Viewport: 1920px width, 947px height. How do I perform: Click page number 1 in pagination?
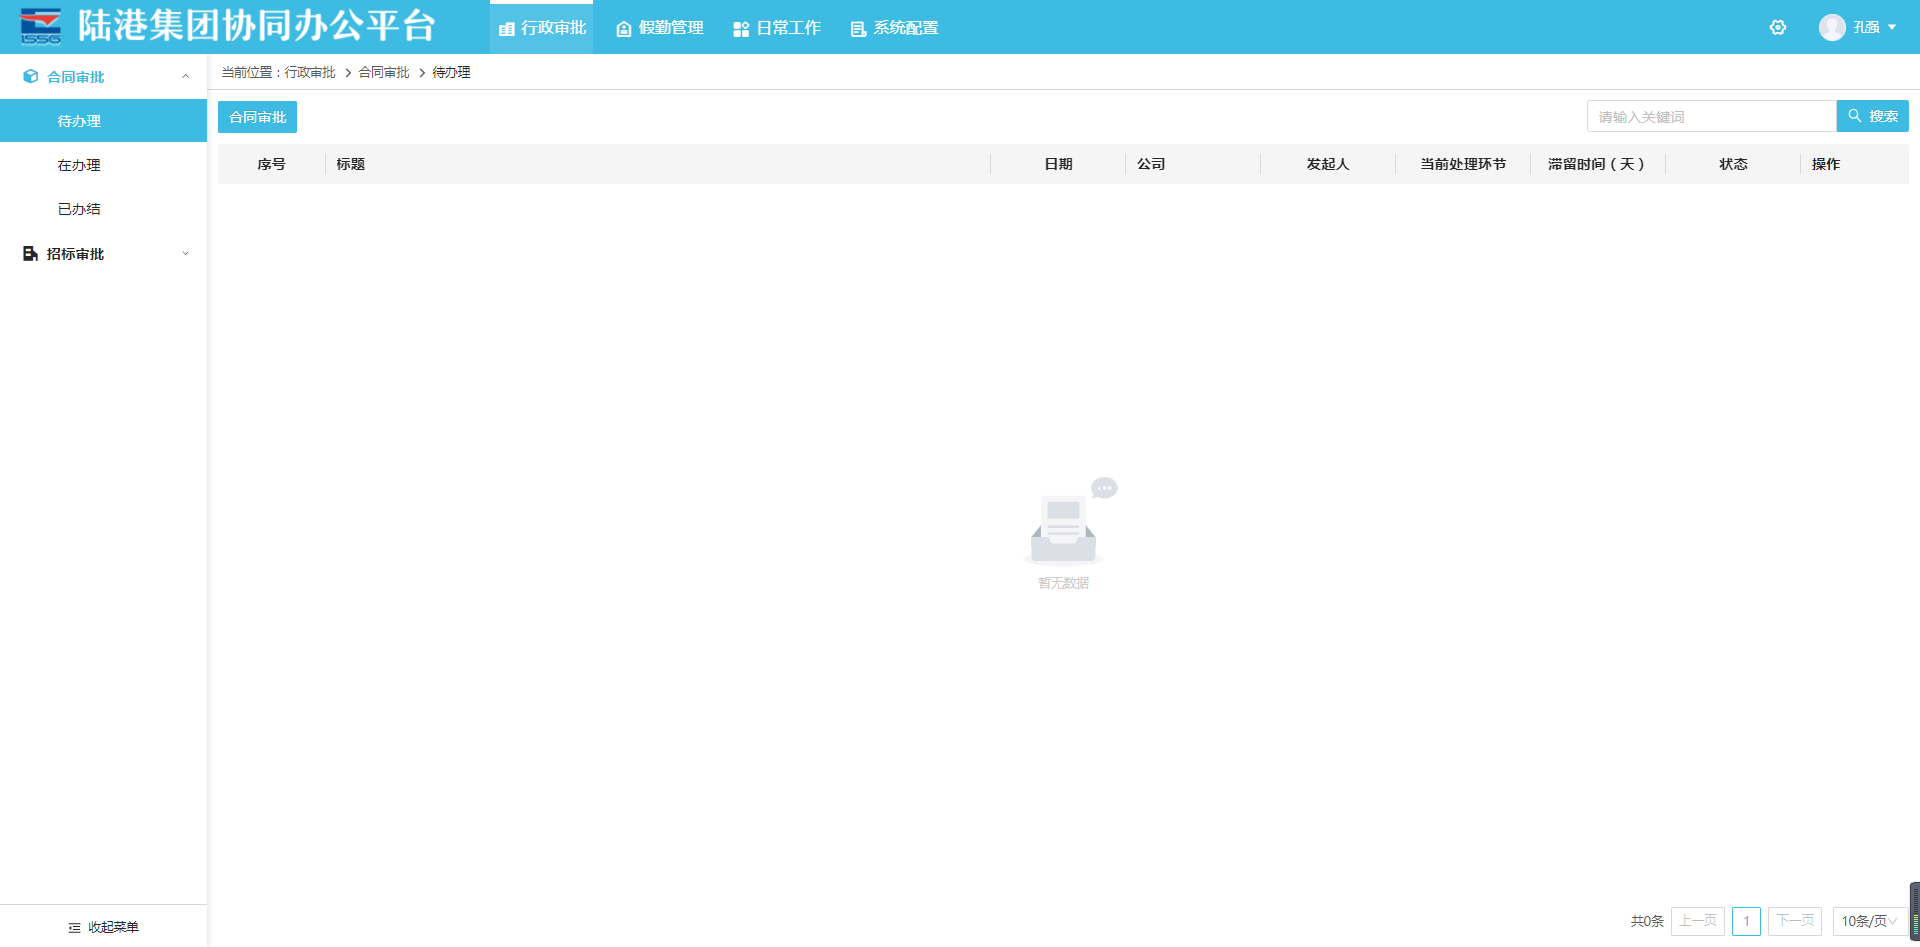[x=1746, y=921]
